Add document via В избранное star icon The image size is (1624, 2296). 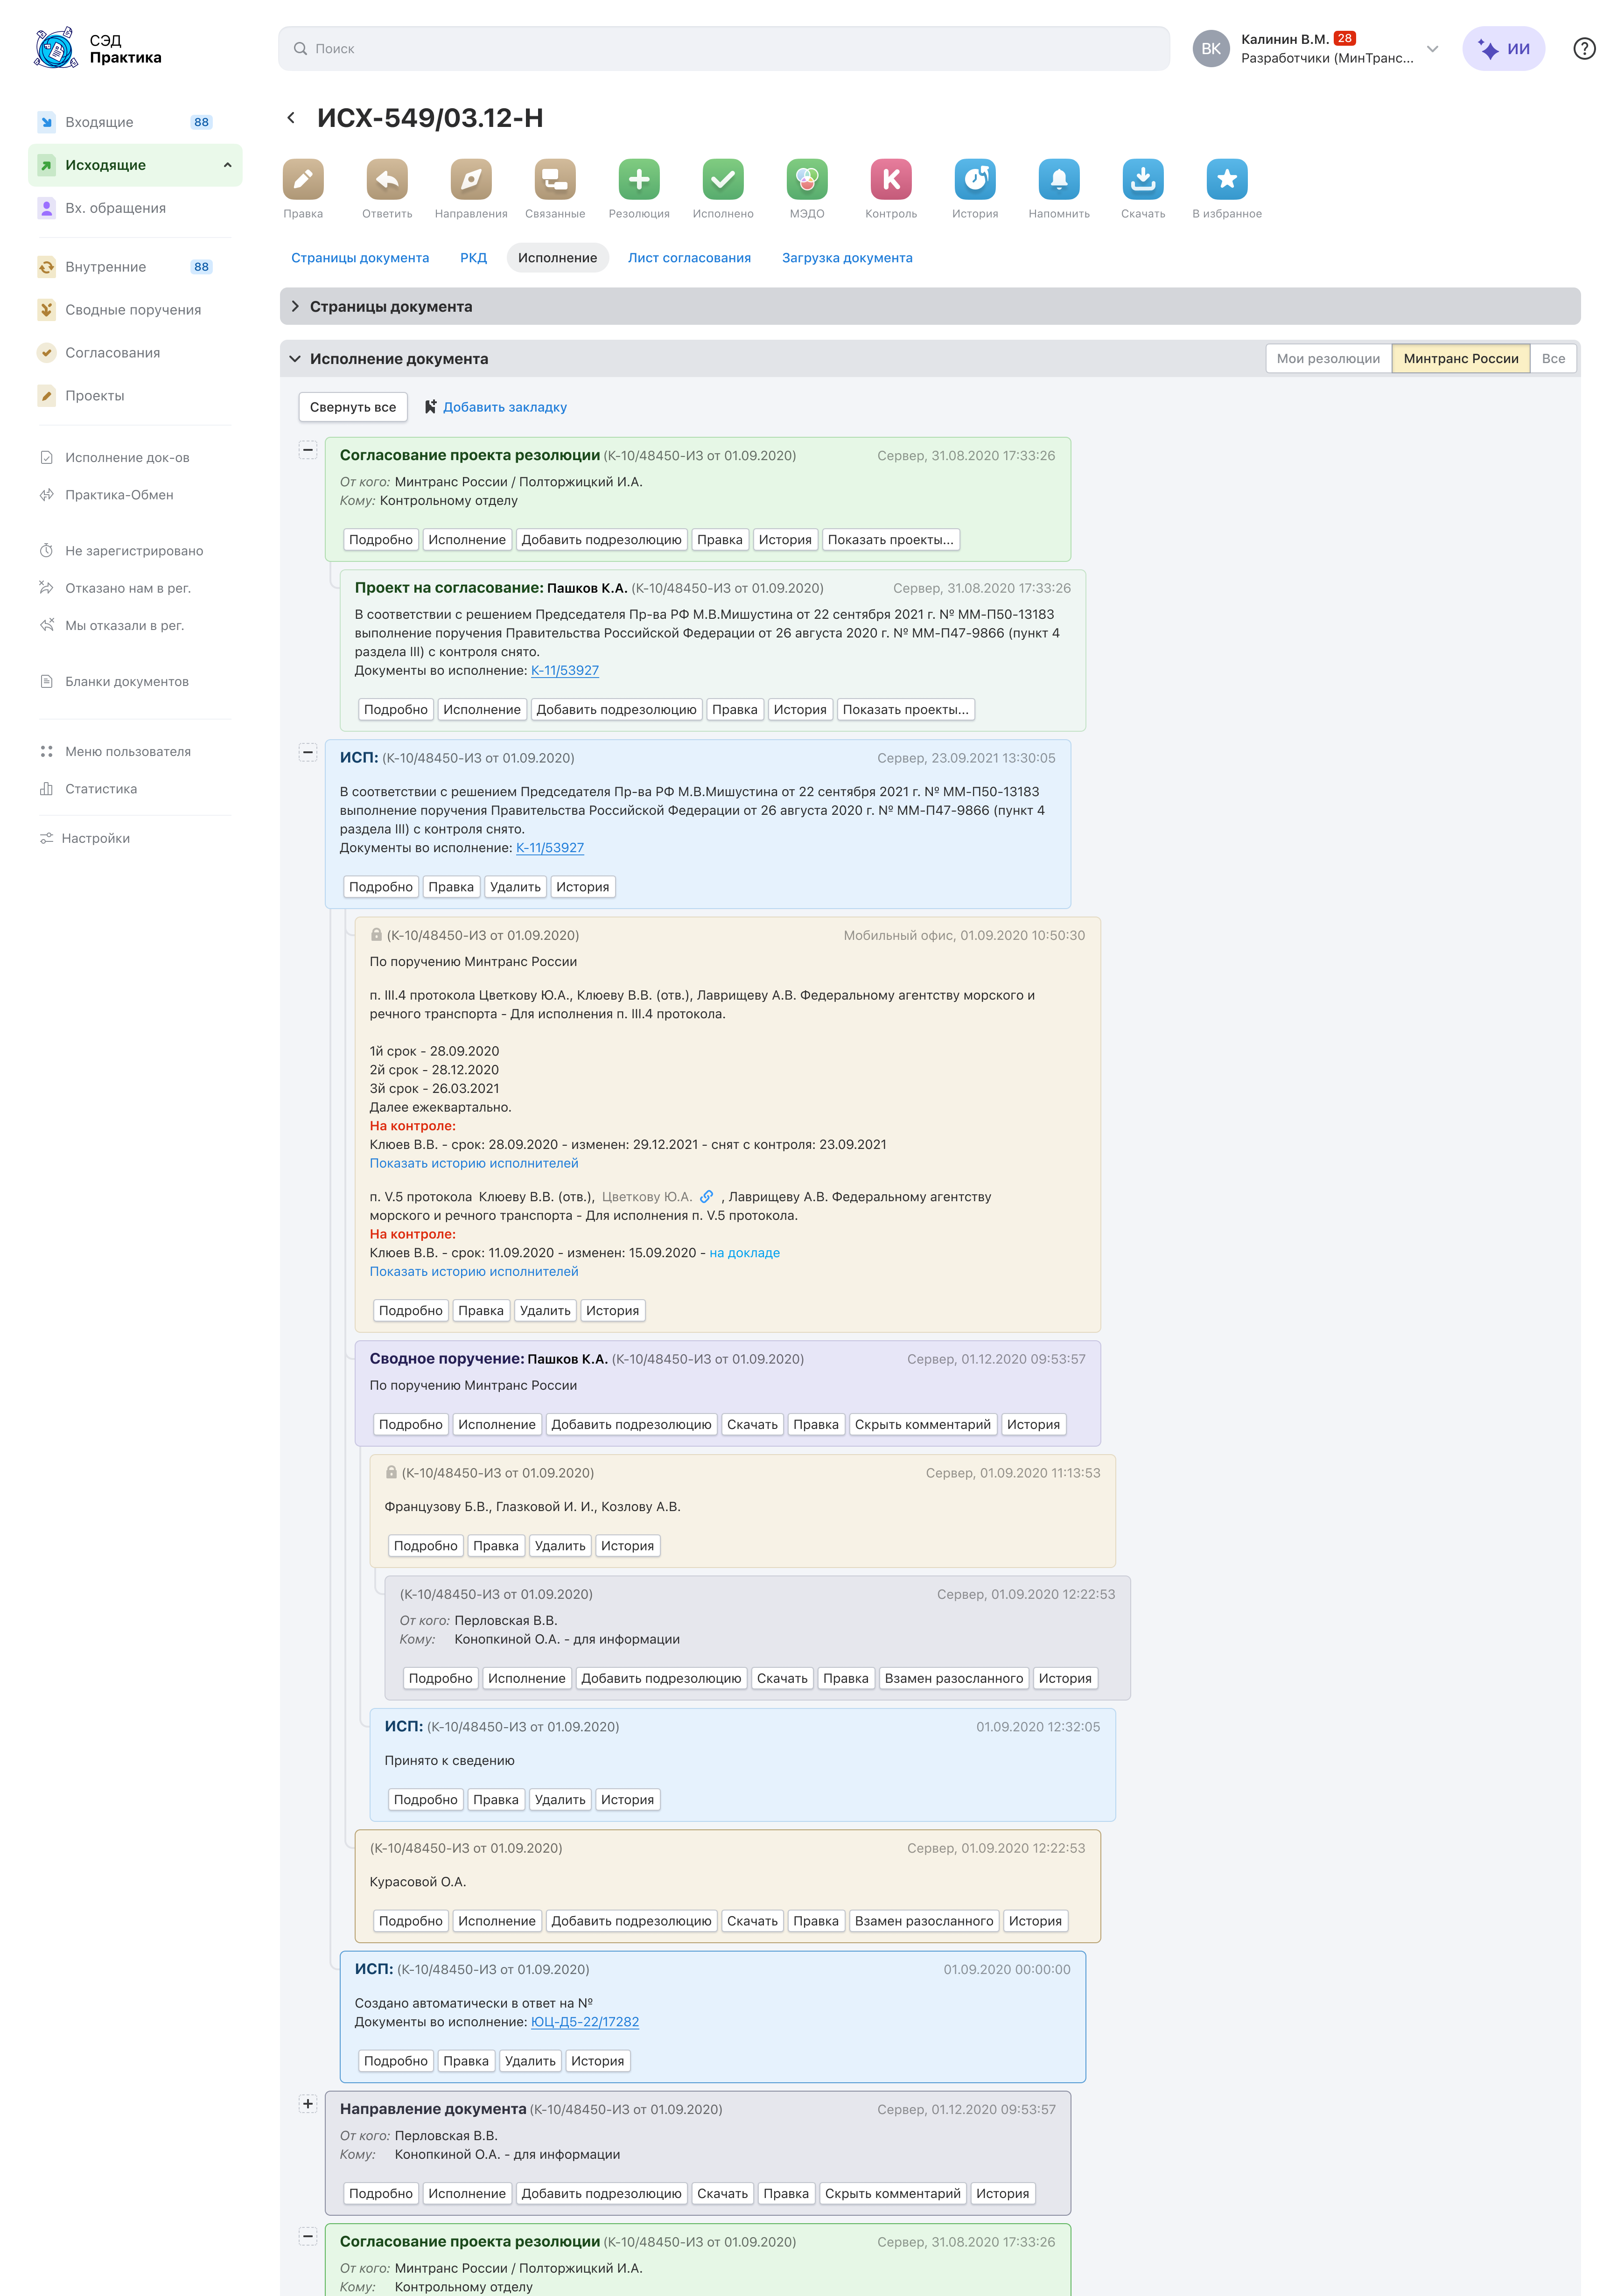coord(1227,180)
